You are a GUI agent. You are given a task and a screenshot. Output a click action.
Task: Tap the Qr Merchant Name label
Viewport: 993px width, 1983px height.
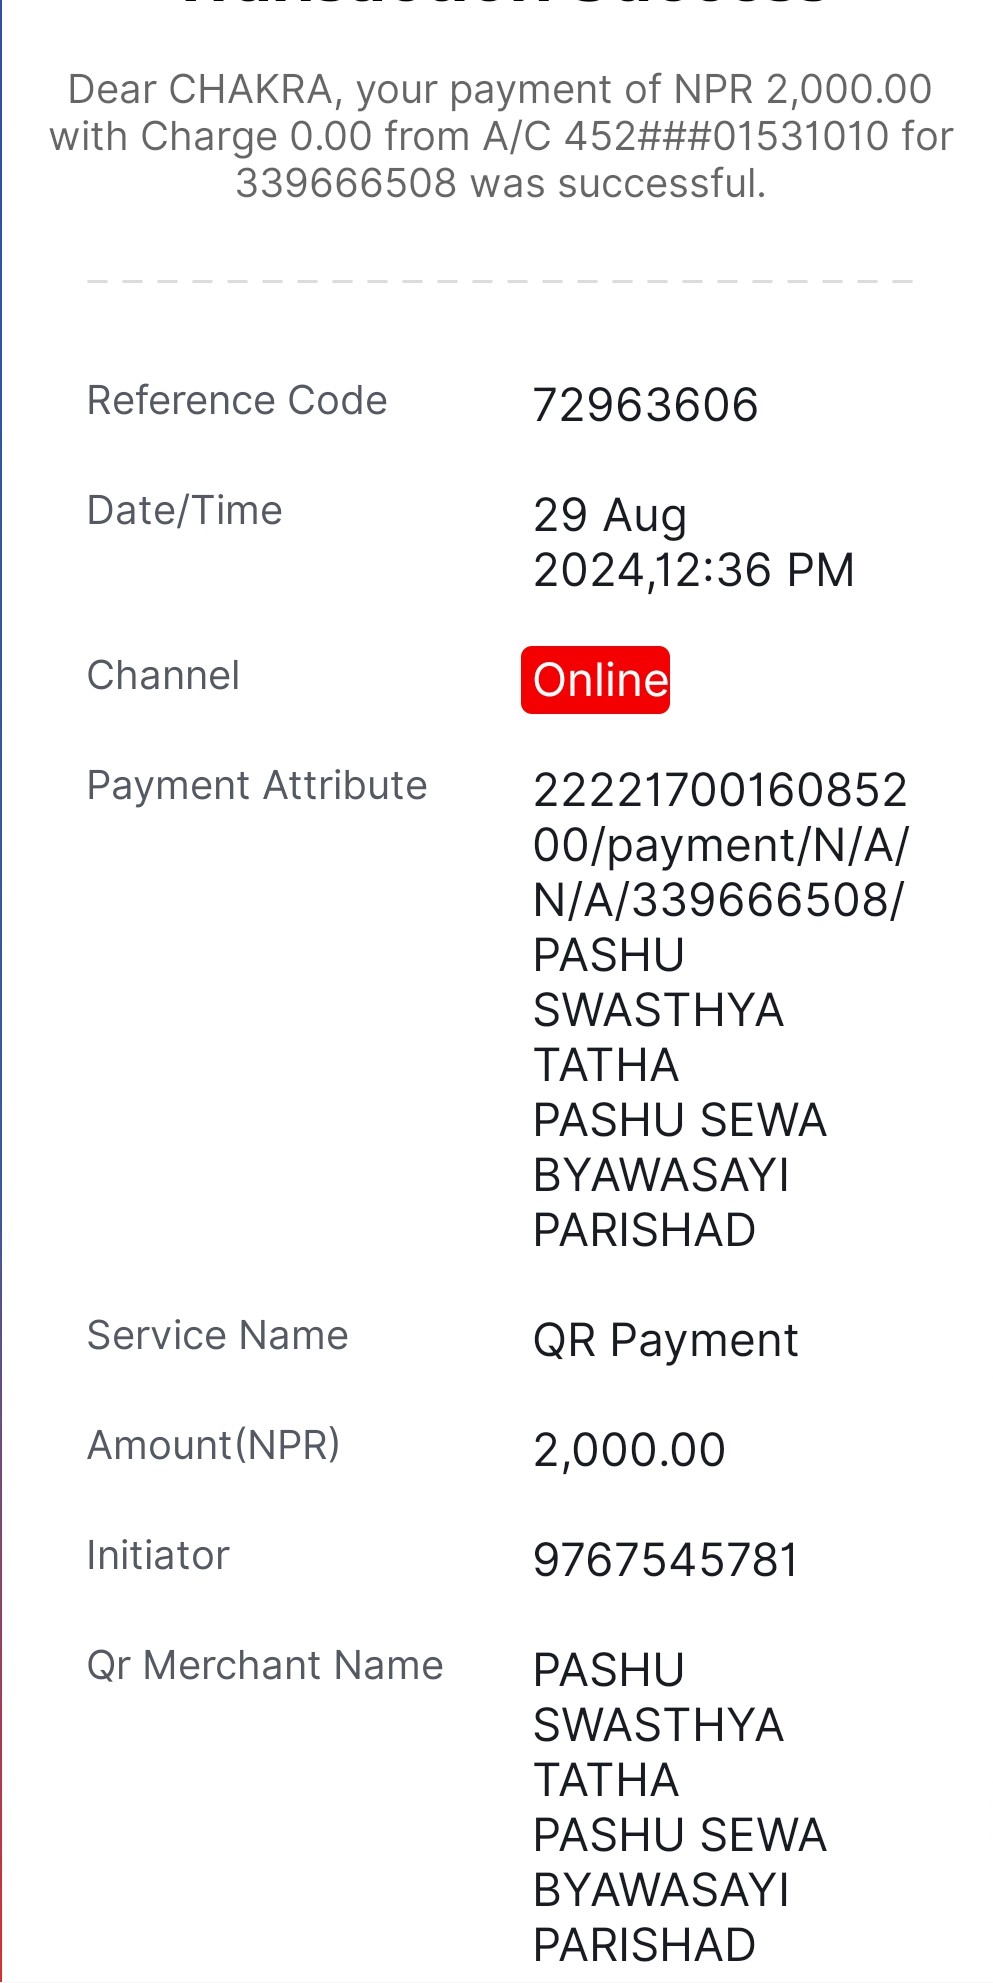(x=265, y=1666)
